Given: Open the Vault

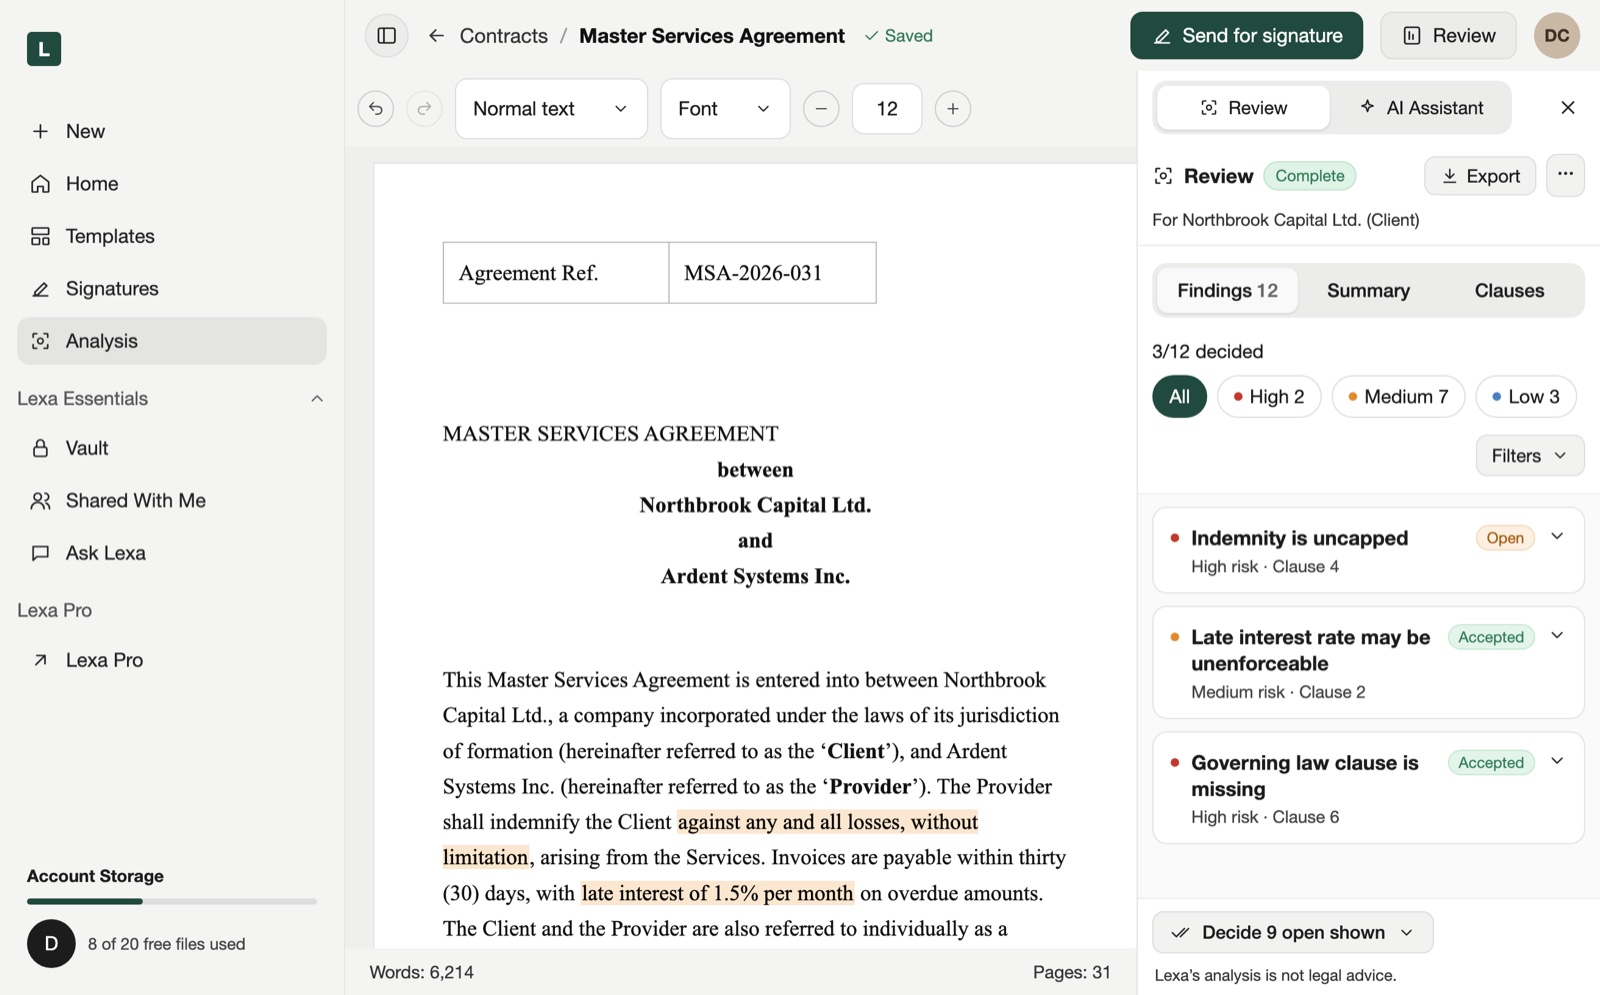Looking at the screenshot, I should coord(172,448).
